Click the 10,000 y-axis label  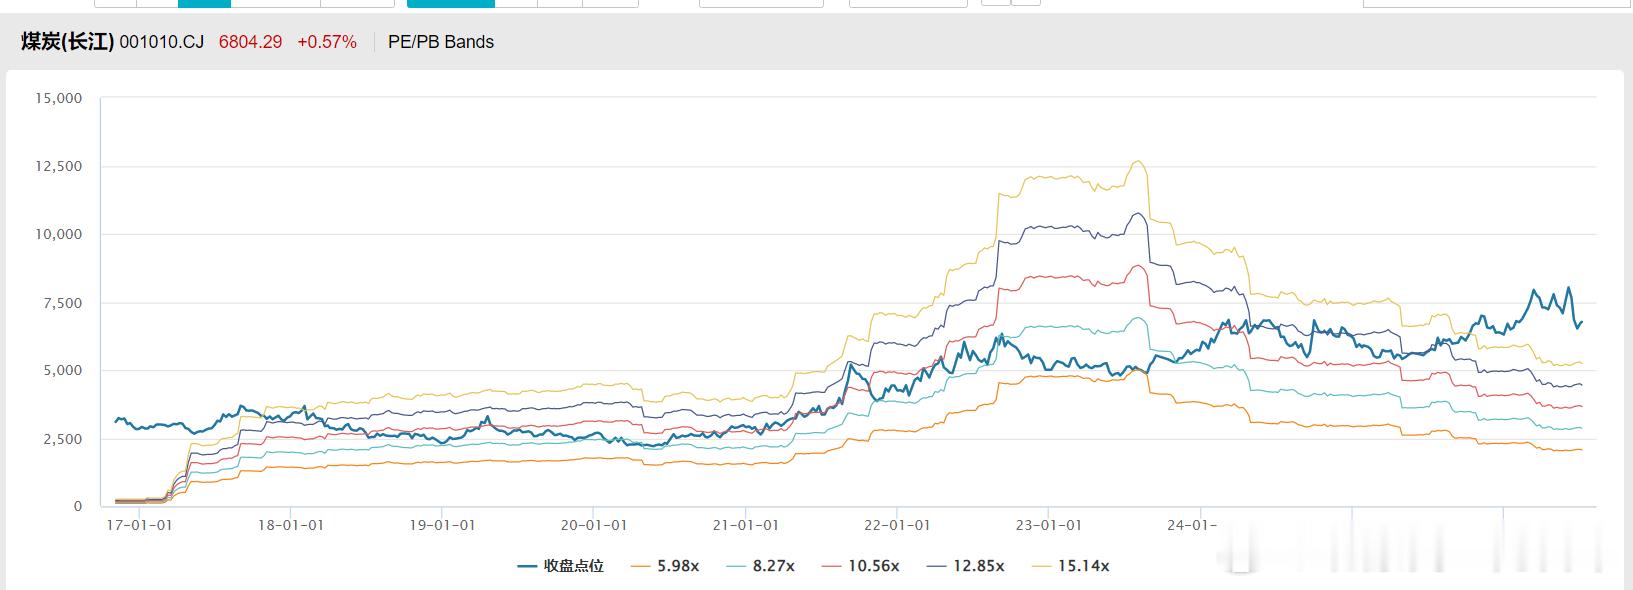click(58, 234)
